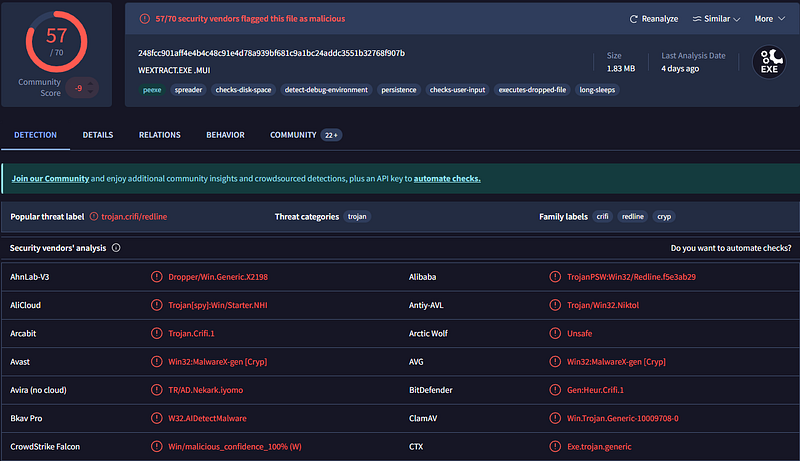Click the EXE file type icon
The height and width of the screenshot is (461, 800).
point(769,62)
